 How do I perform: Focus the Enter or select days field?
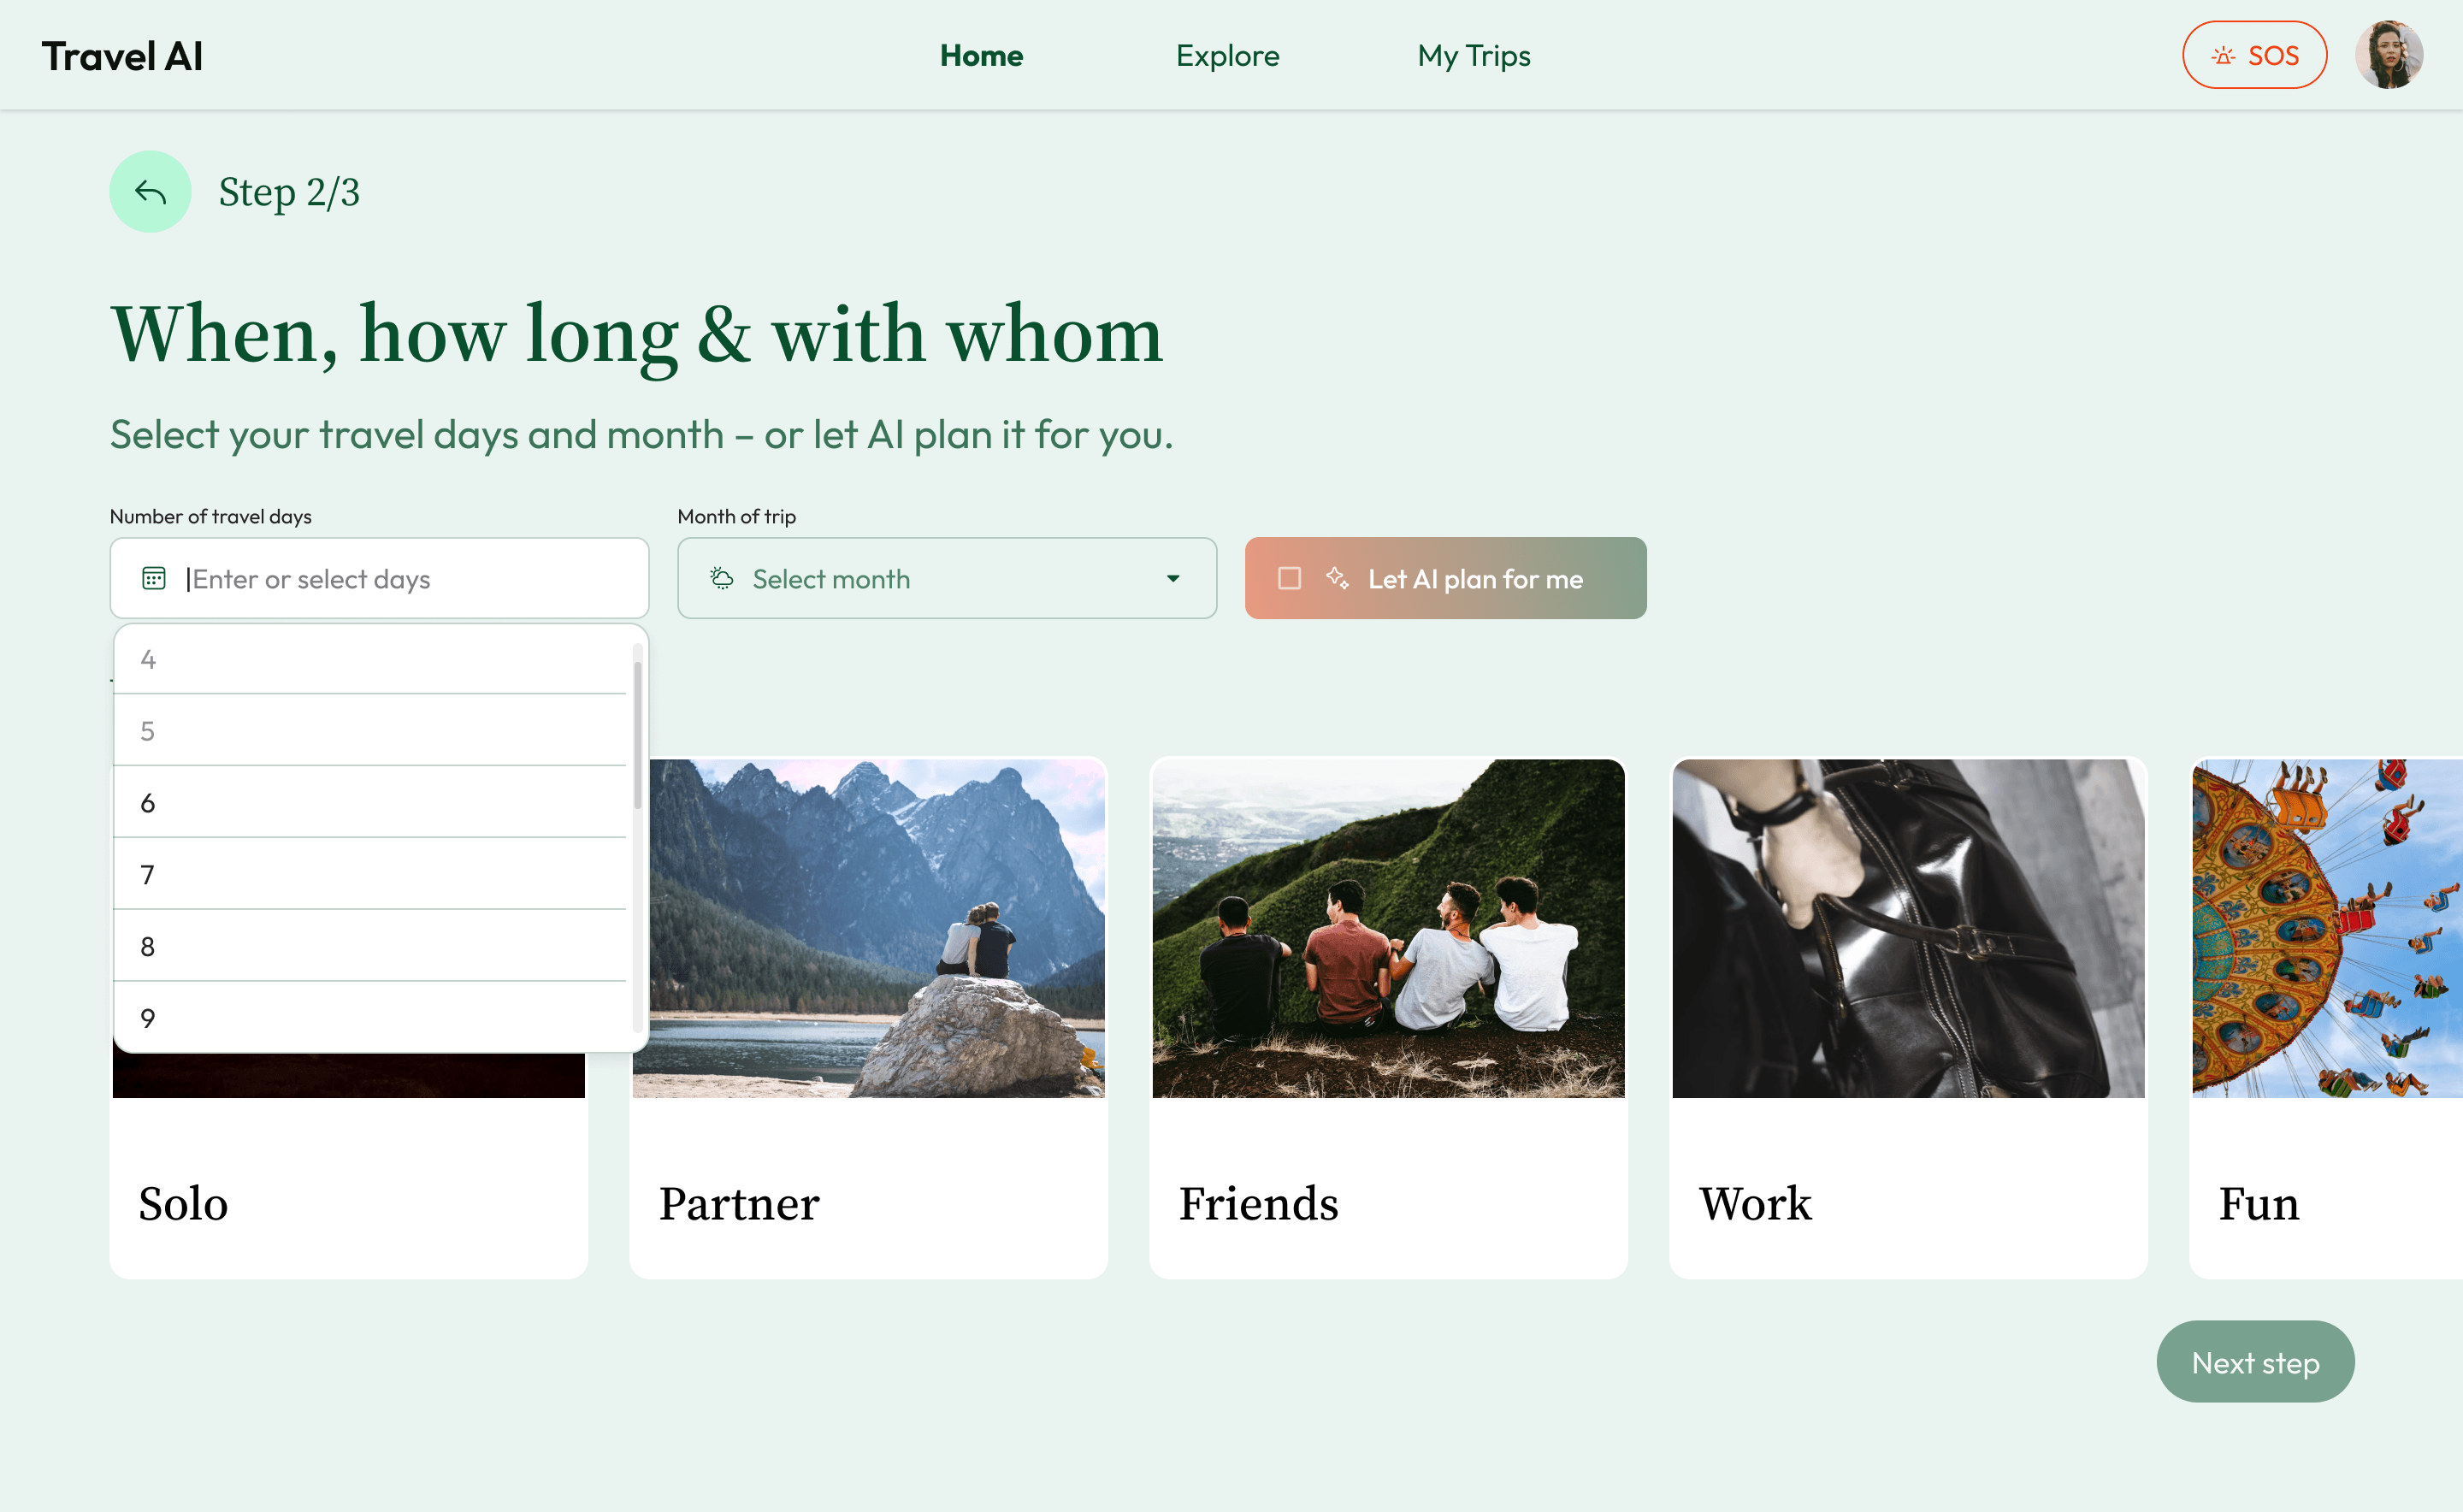point(380,578)
